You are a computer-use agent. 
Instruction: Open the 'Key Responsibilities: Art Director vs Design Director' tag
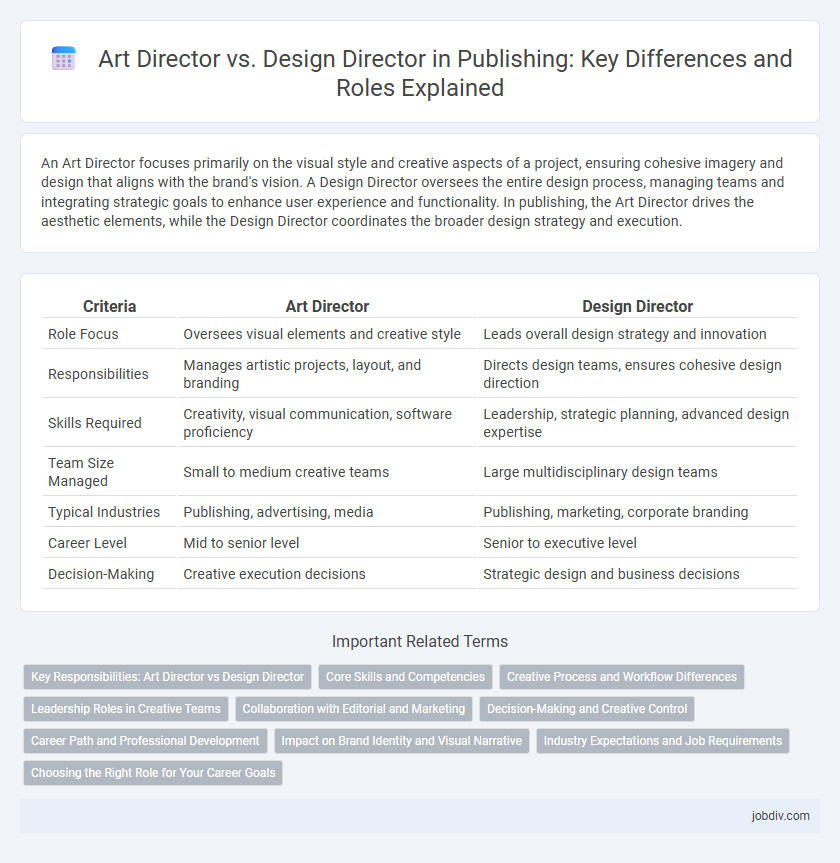tap(167, 677)
